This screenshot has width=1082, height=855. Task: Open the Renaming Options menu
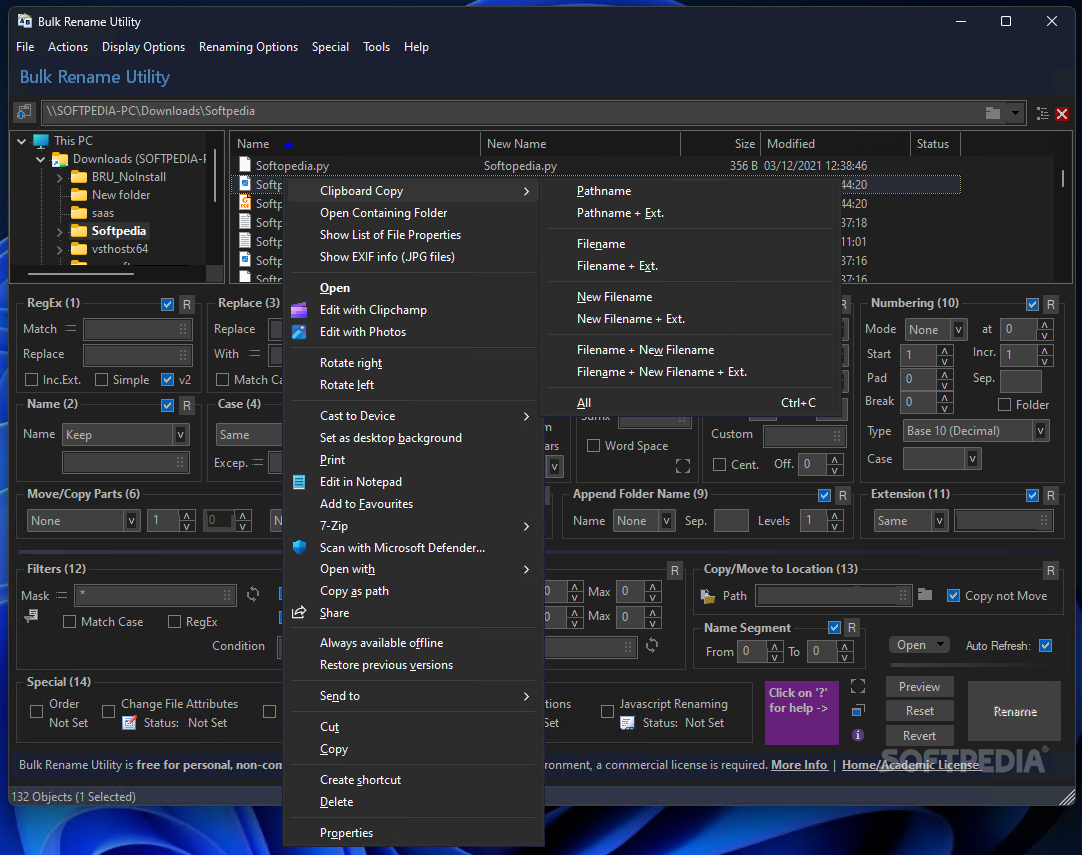tap(248, 47)
